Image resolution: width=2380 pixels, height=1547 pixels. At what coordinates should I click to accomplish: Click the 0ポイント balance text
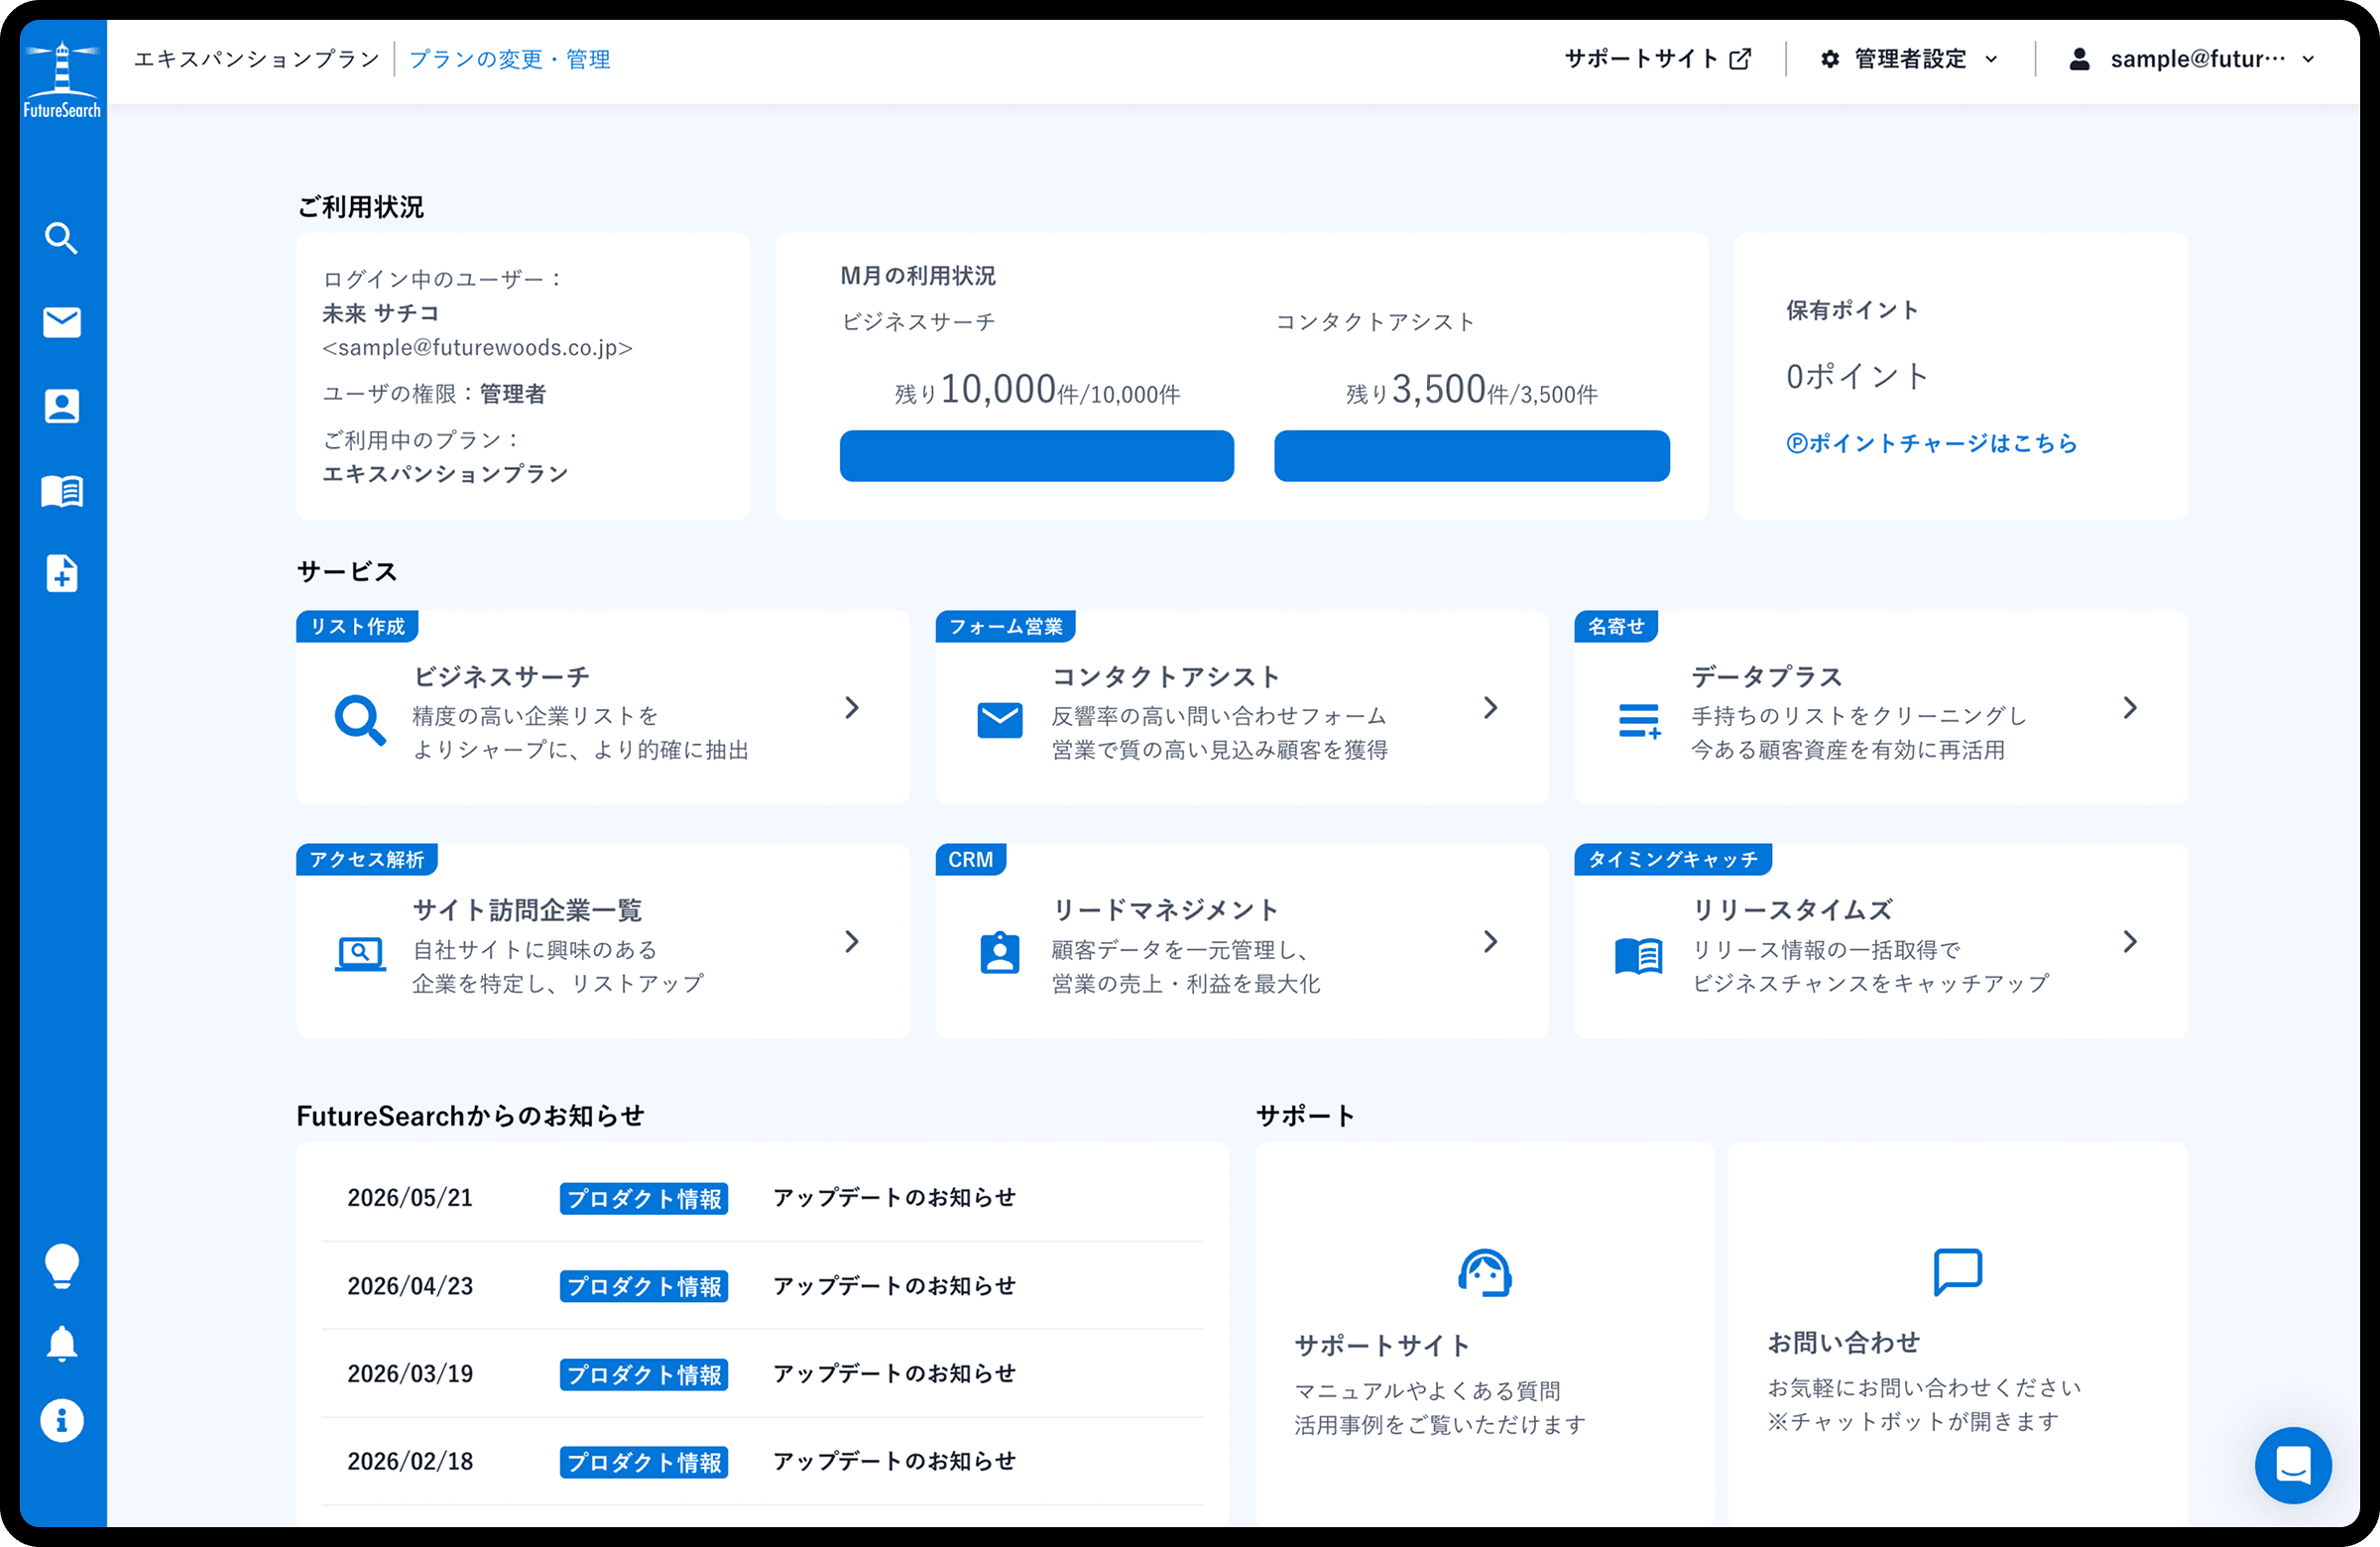(x=1858, y=376)
